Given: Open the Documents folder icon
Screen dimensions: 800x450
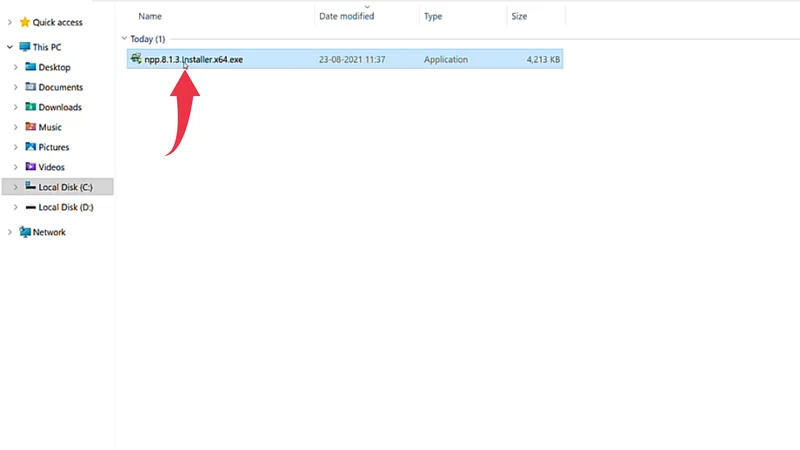Looking at the screenshot, I should (31, 87).
